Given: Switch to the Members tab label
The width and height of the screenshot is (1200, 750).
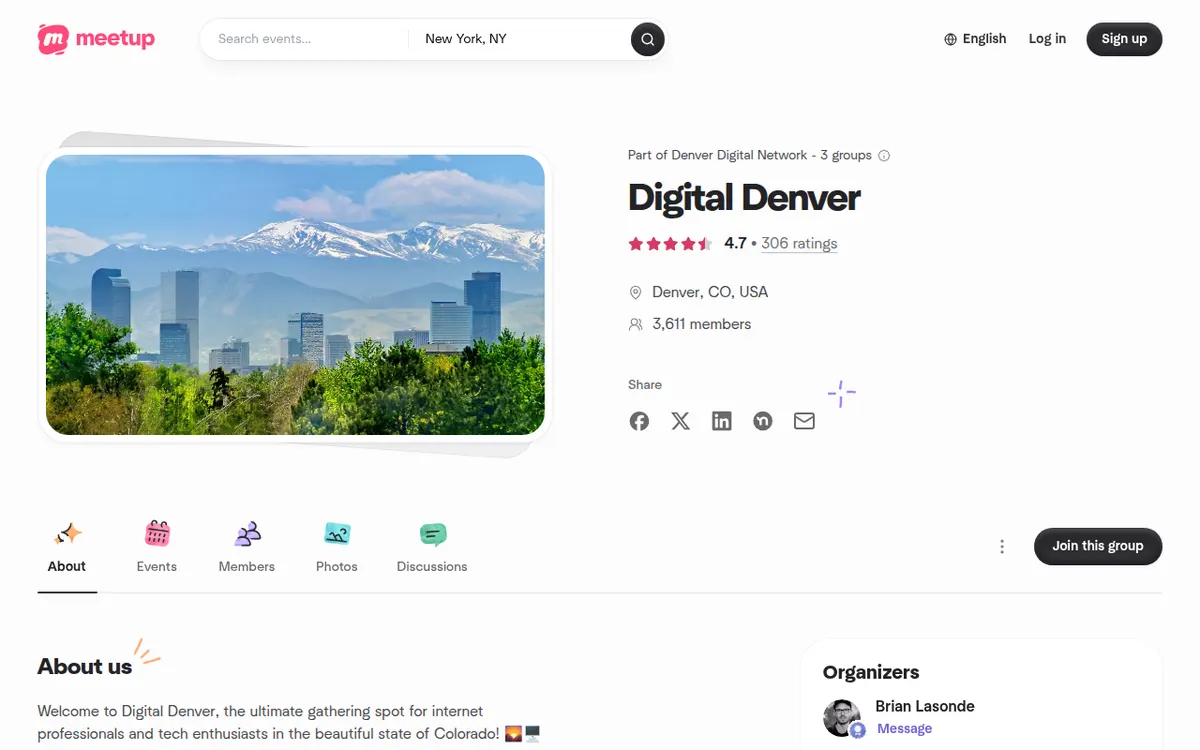Looking at the screenshot, I should coord(247,566).
